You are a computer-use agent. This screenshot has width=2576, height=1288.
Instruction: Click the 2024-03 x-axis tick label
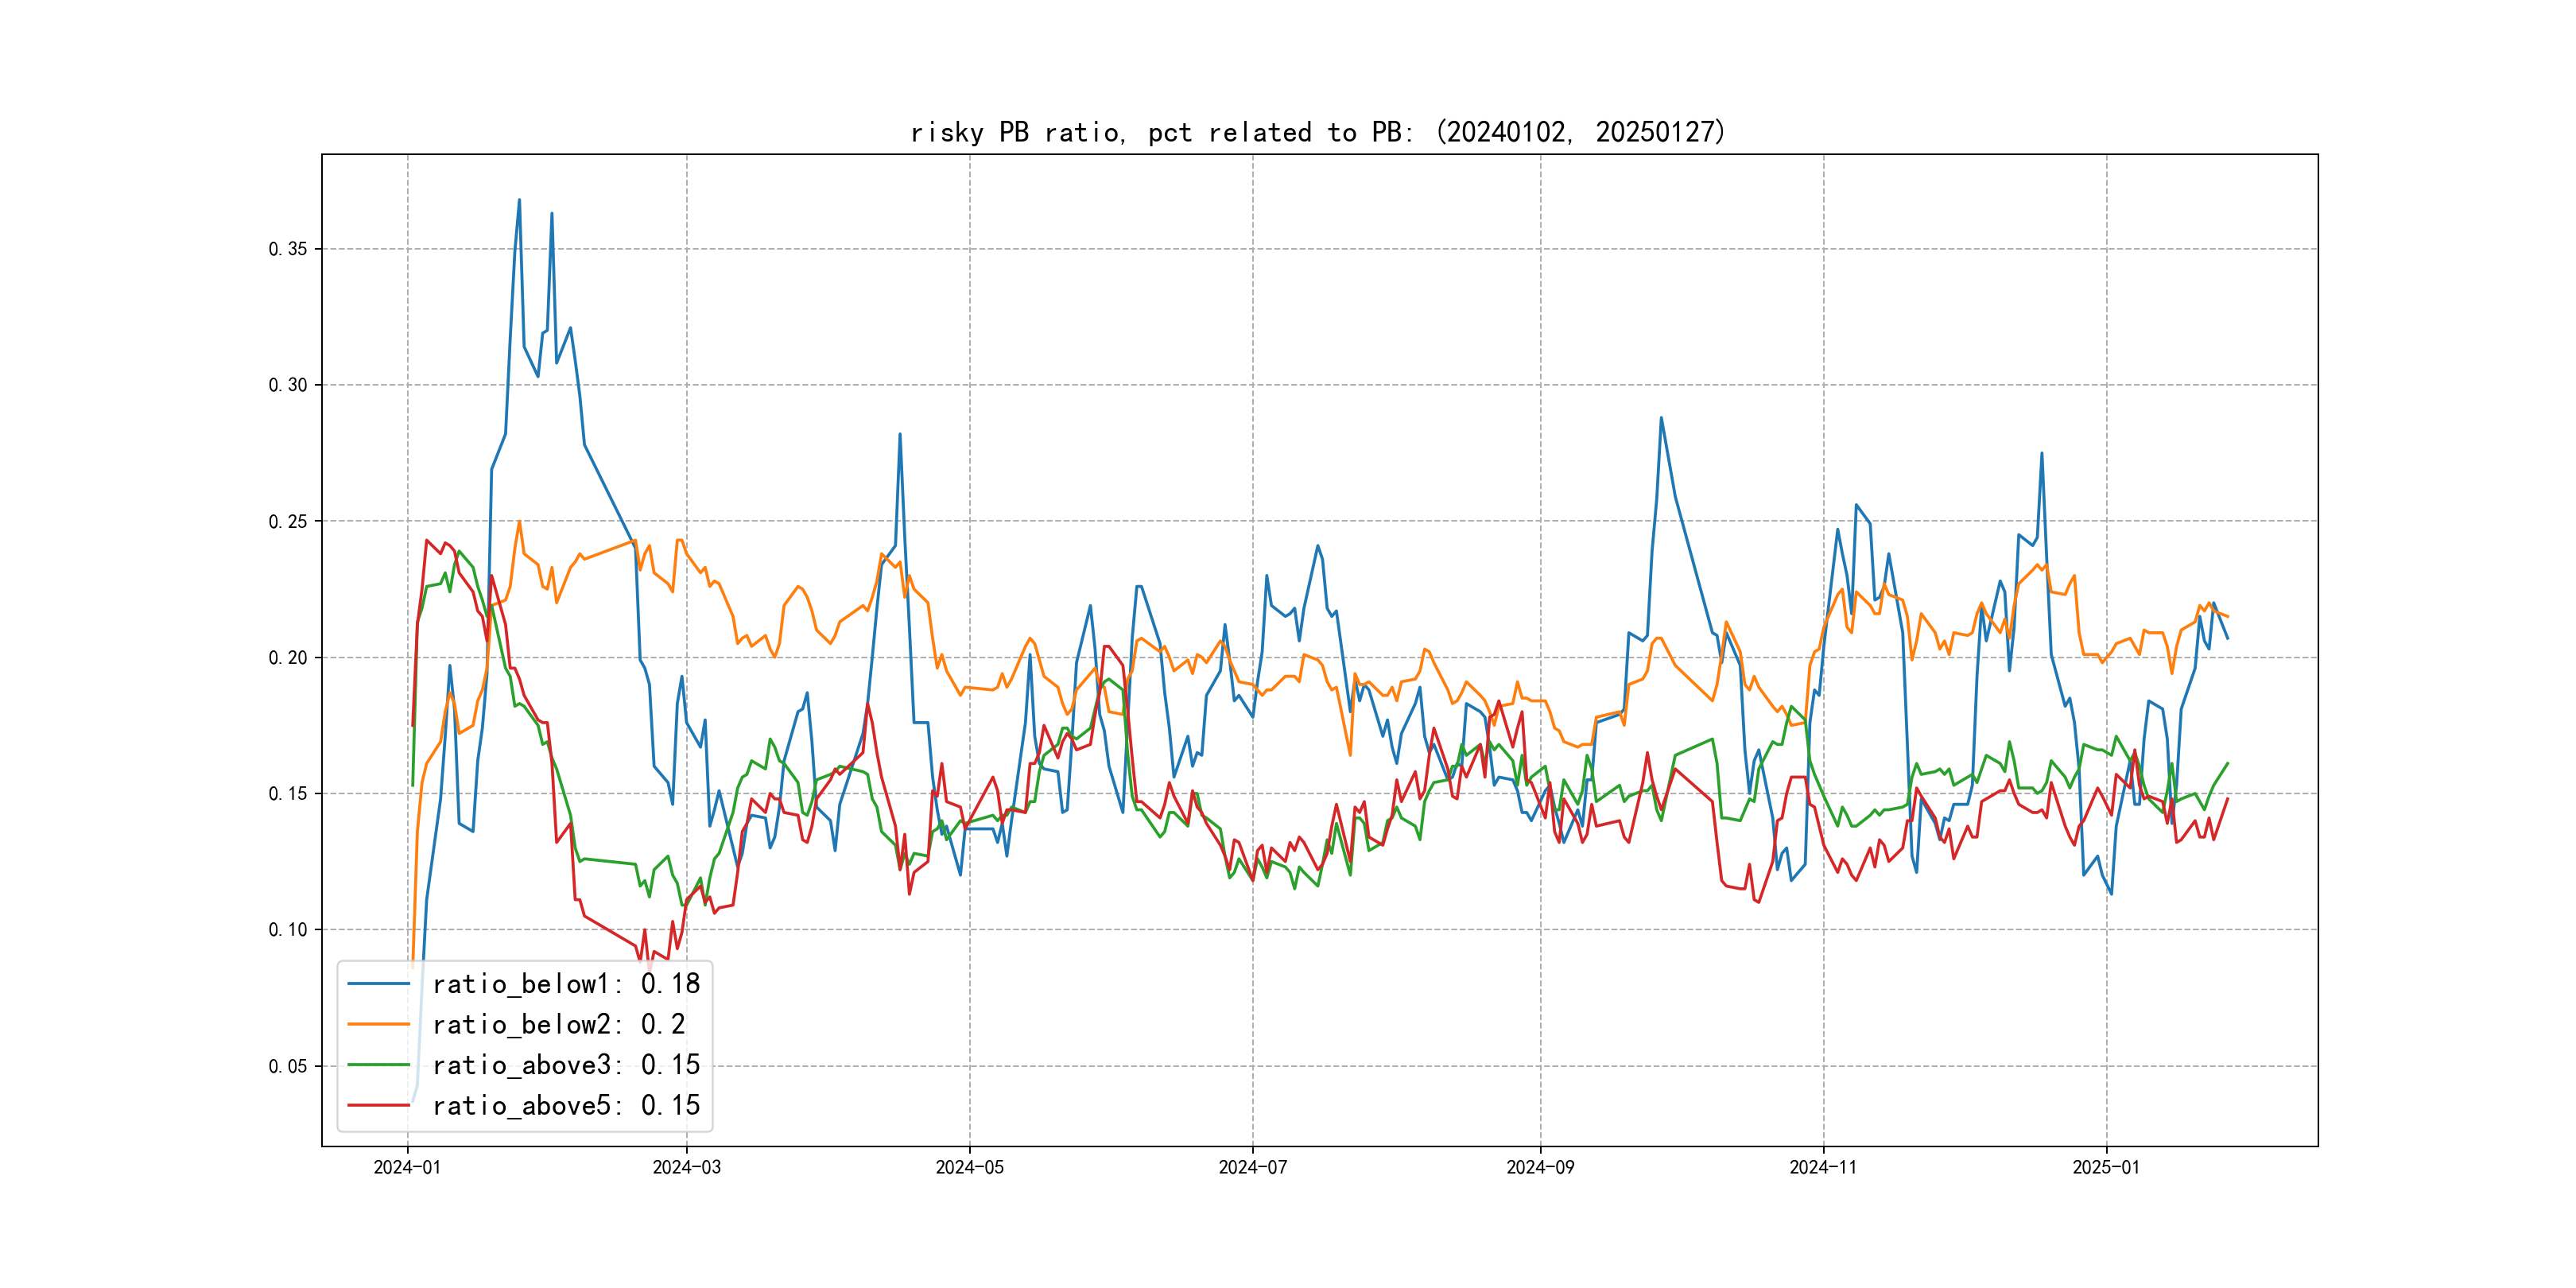tap(686, 1167)
